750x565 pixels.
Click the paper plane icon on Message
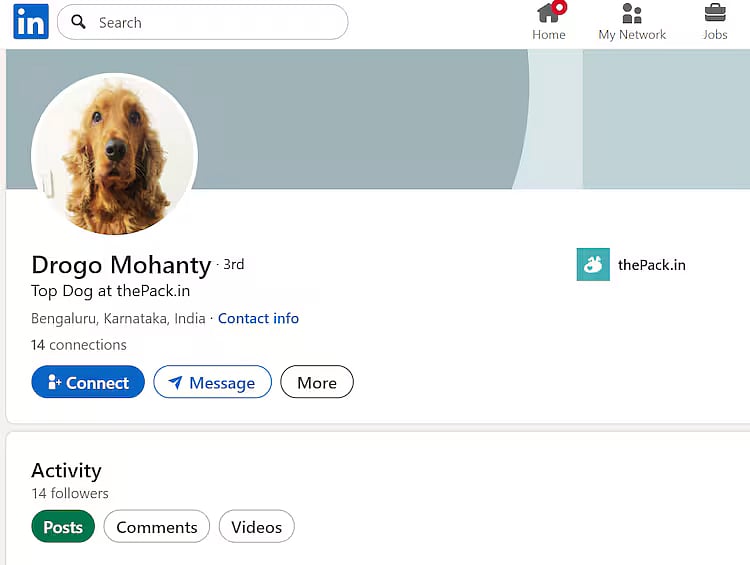pyautogui.click(x=175, y=383)
